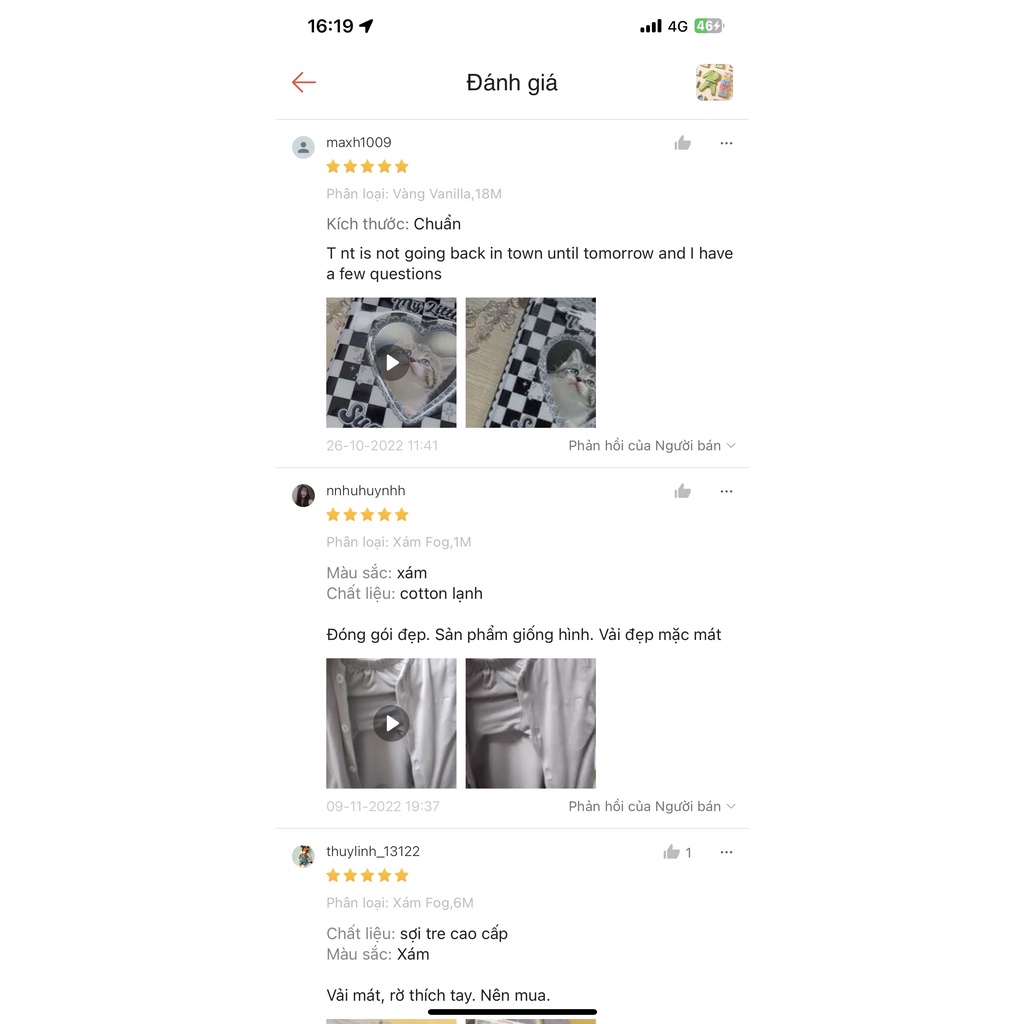1024x1024 pixels.
Task: Play the gray clothing review video
Action: coord(391,723)
